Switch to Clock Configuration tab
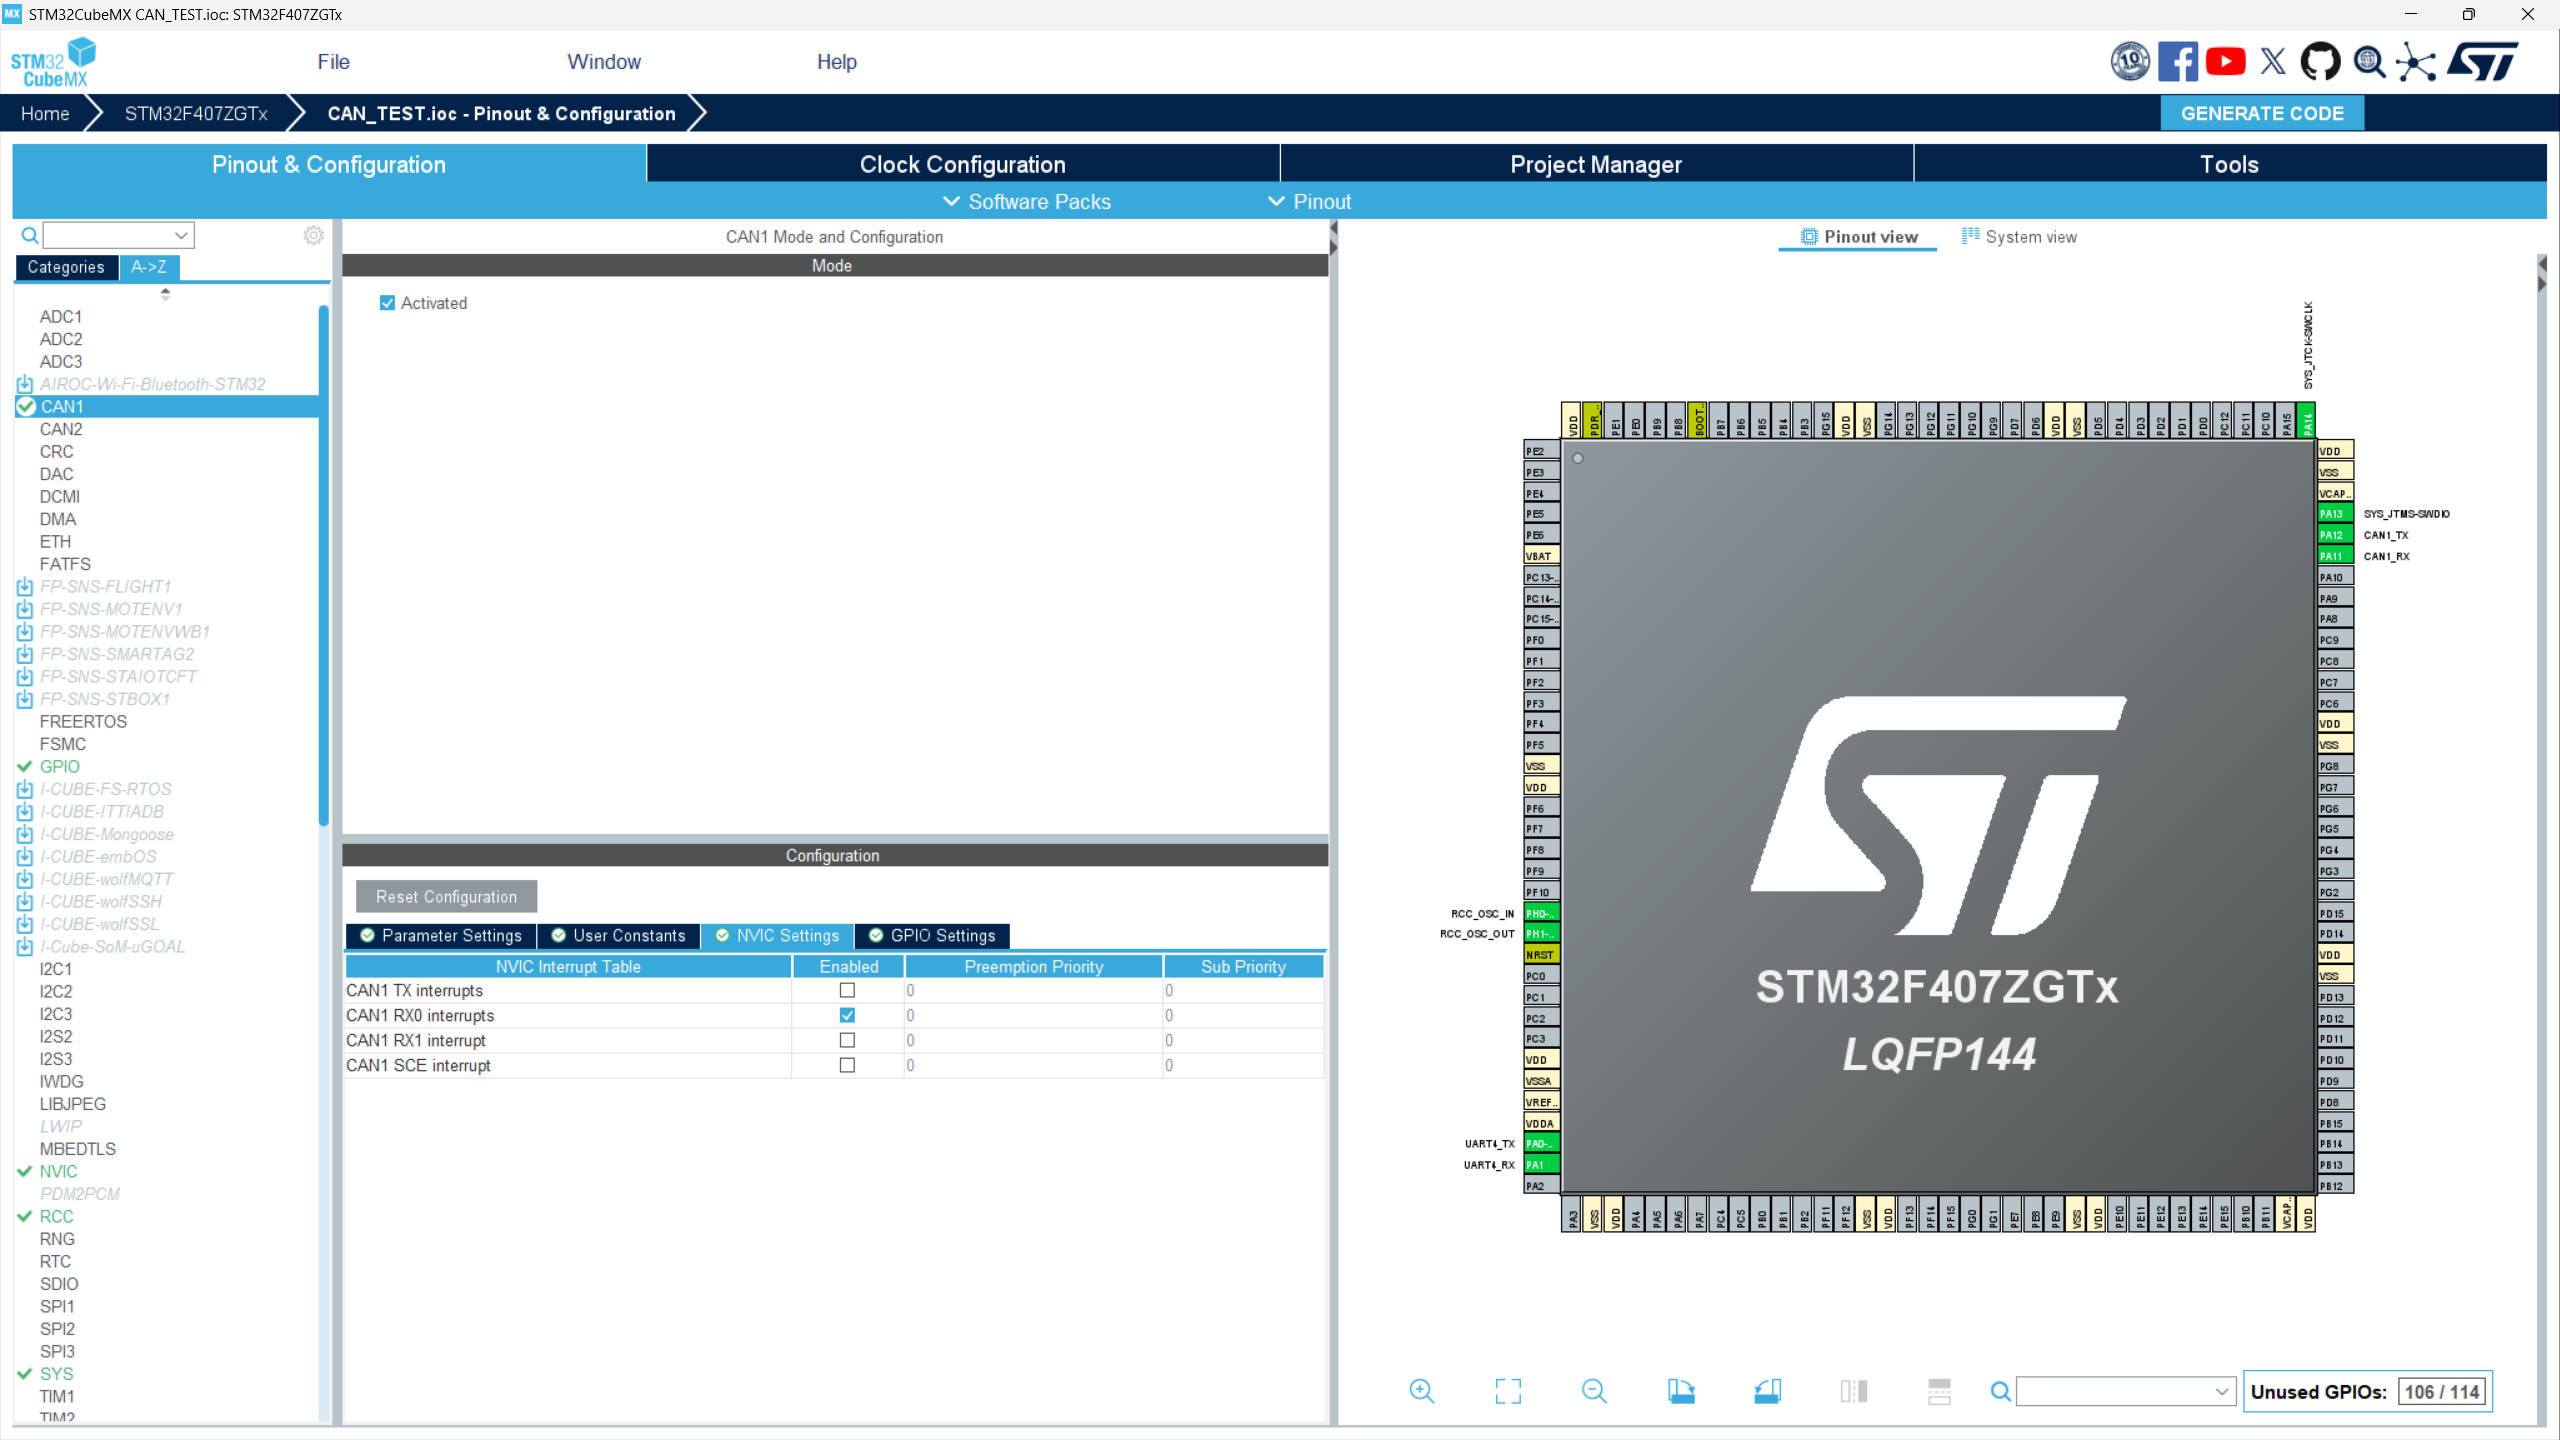This screenshot has height=1440, width=2560. pos(962,164)
